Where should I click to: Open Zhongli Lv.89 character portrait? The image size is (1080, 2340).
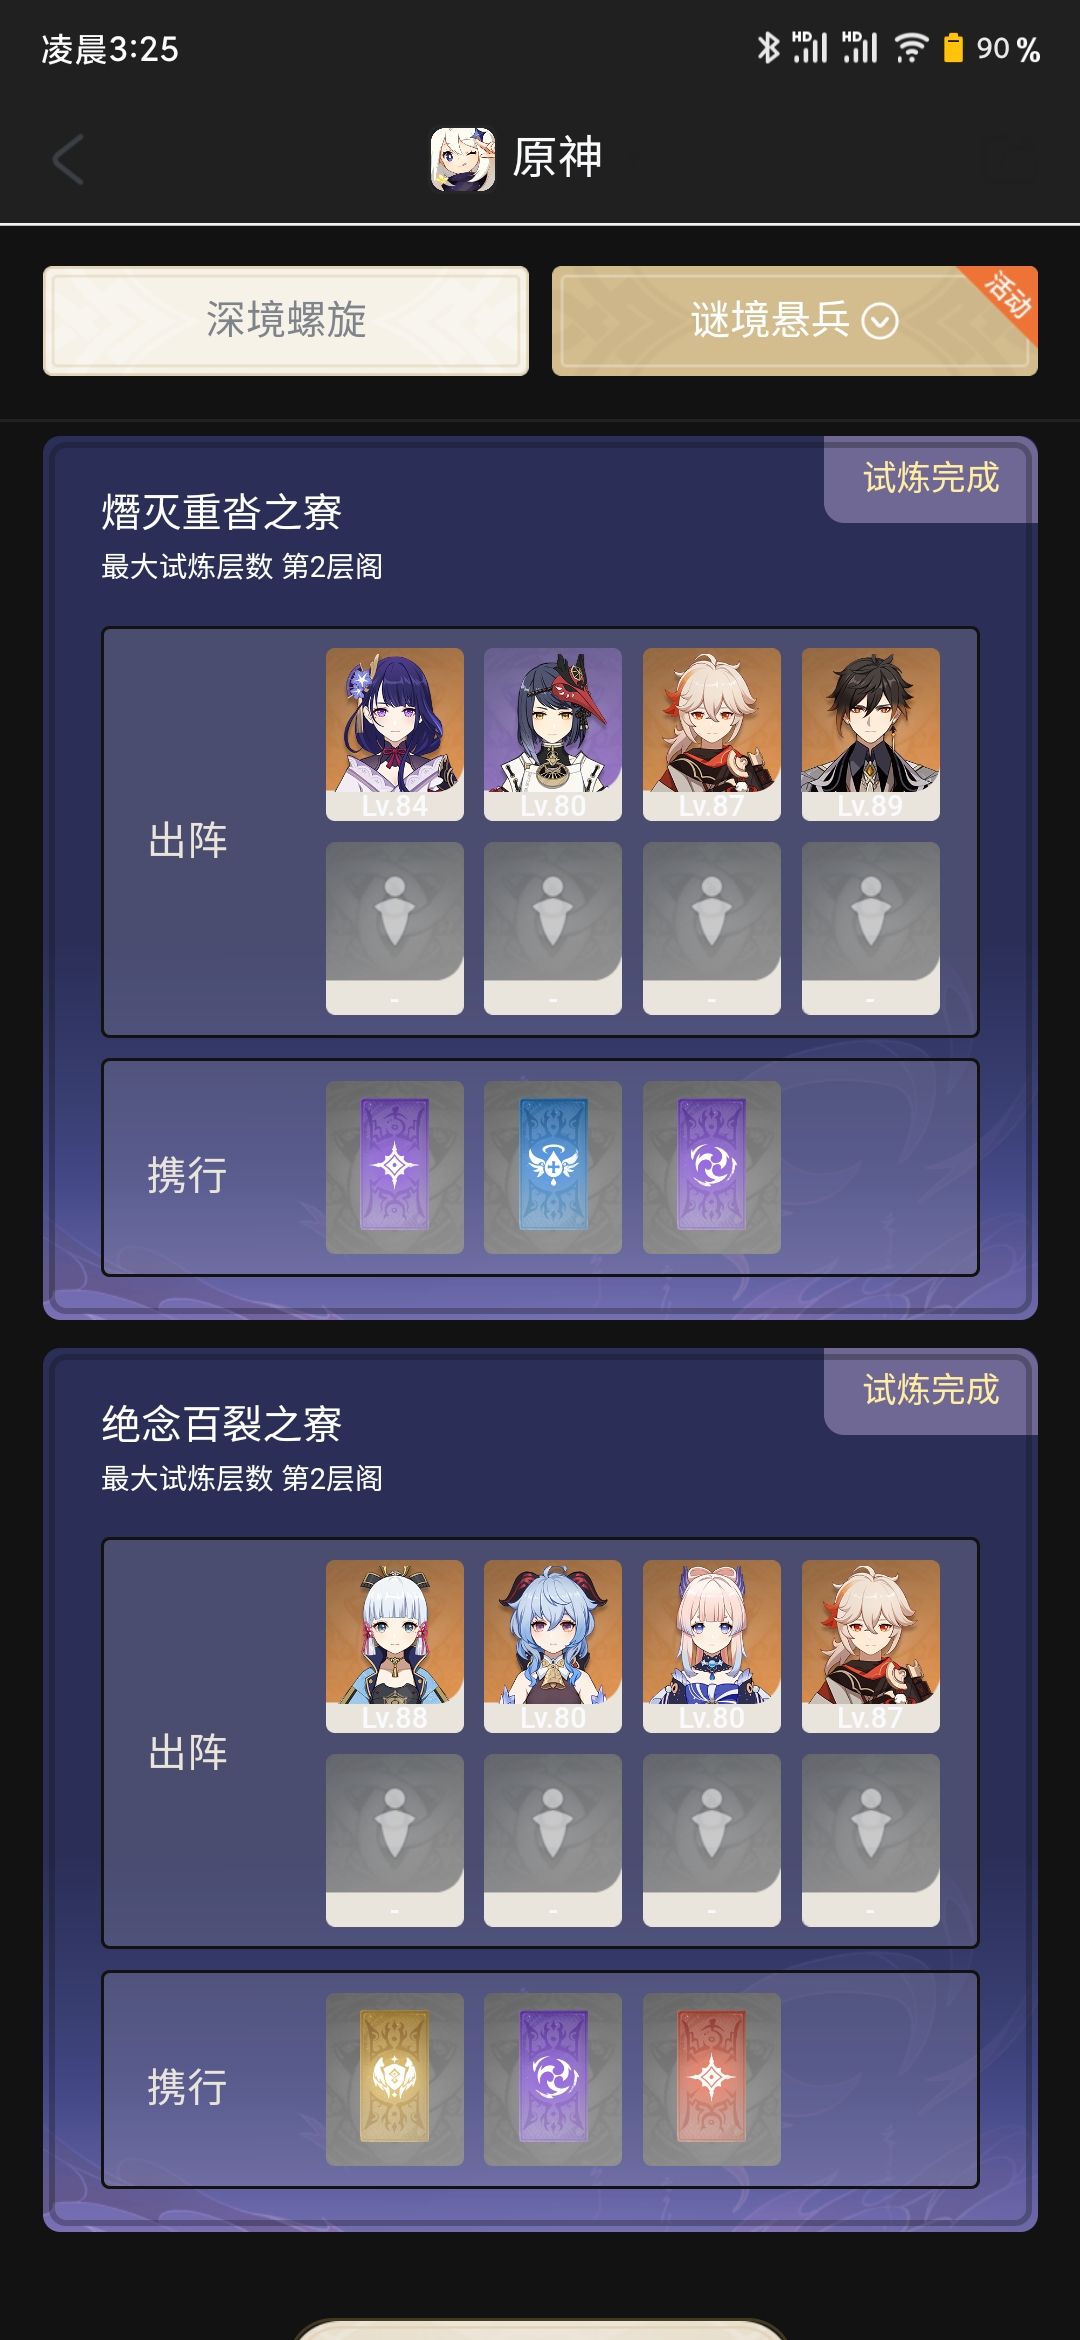tap(871, 734)
